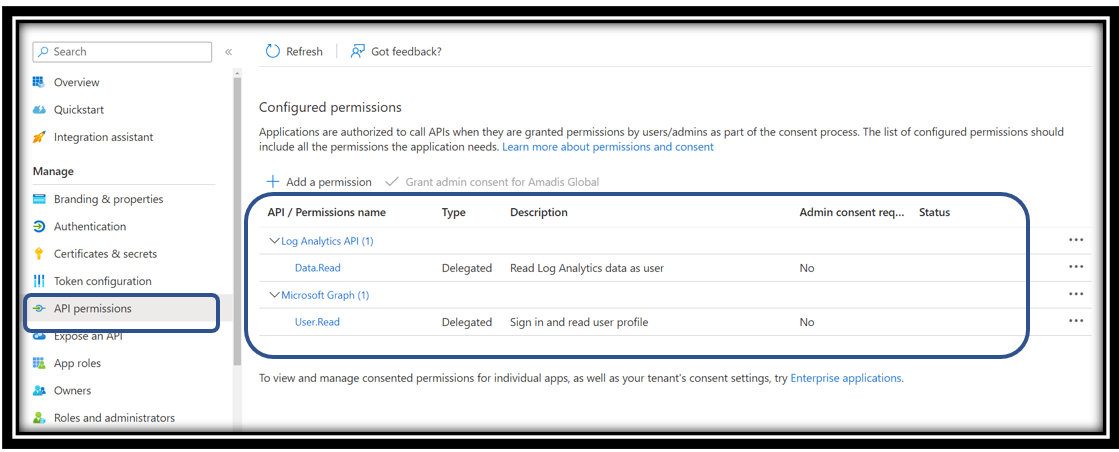Open more options for Data.Read row
This screenshot has width=1119, height=452.
(1076, 267)
